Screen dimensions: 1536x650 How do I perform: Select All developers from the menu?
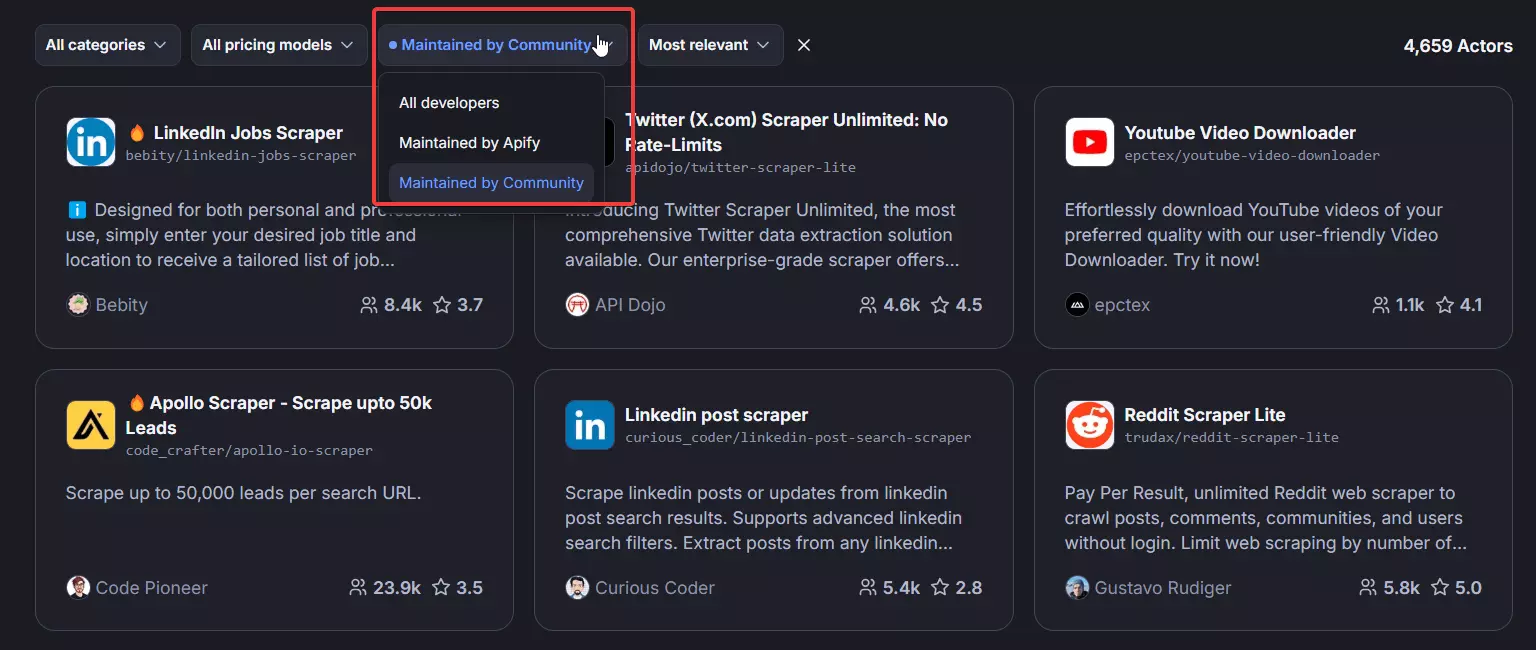coord(449,103)
